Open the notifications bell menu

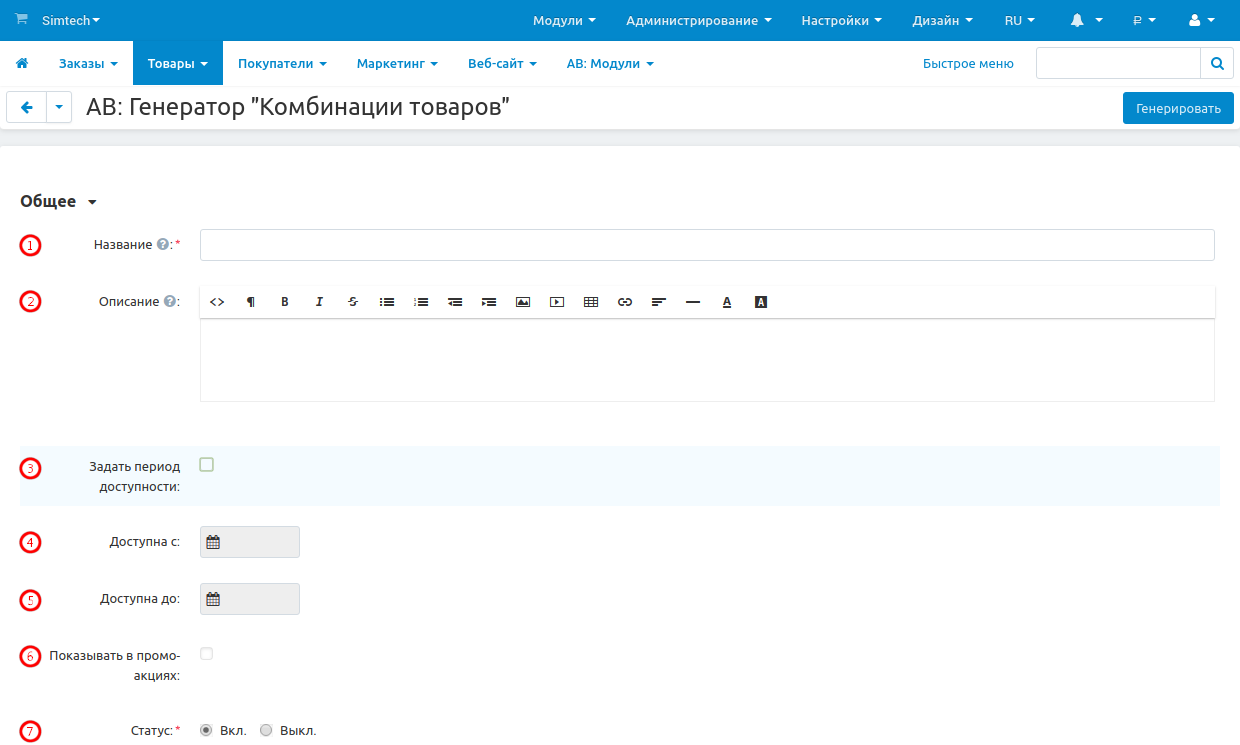tap(1086, 20)
